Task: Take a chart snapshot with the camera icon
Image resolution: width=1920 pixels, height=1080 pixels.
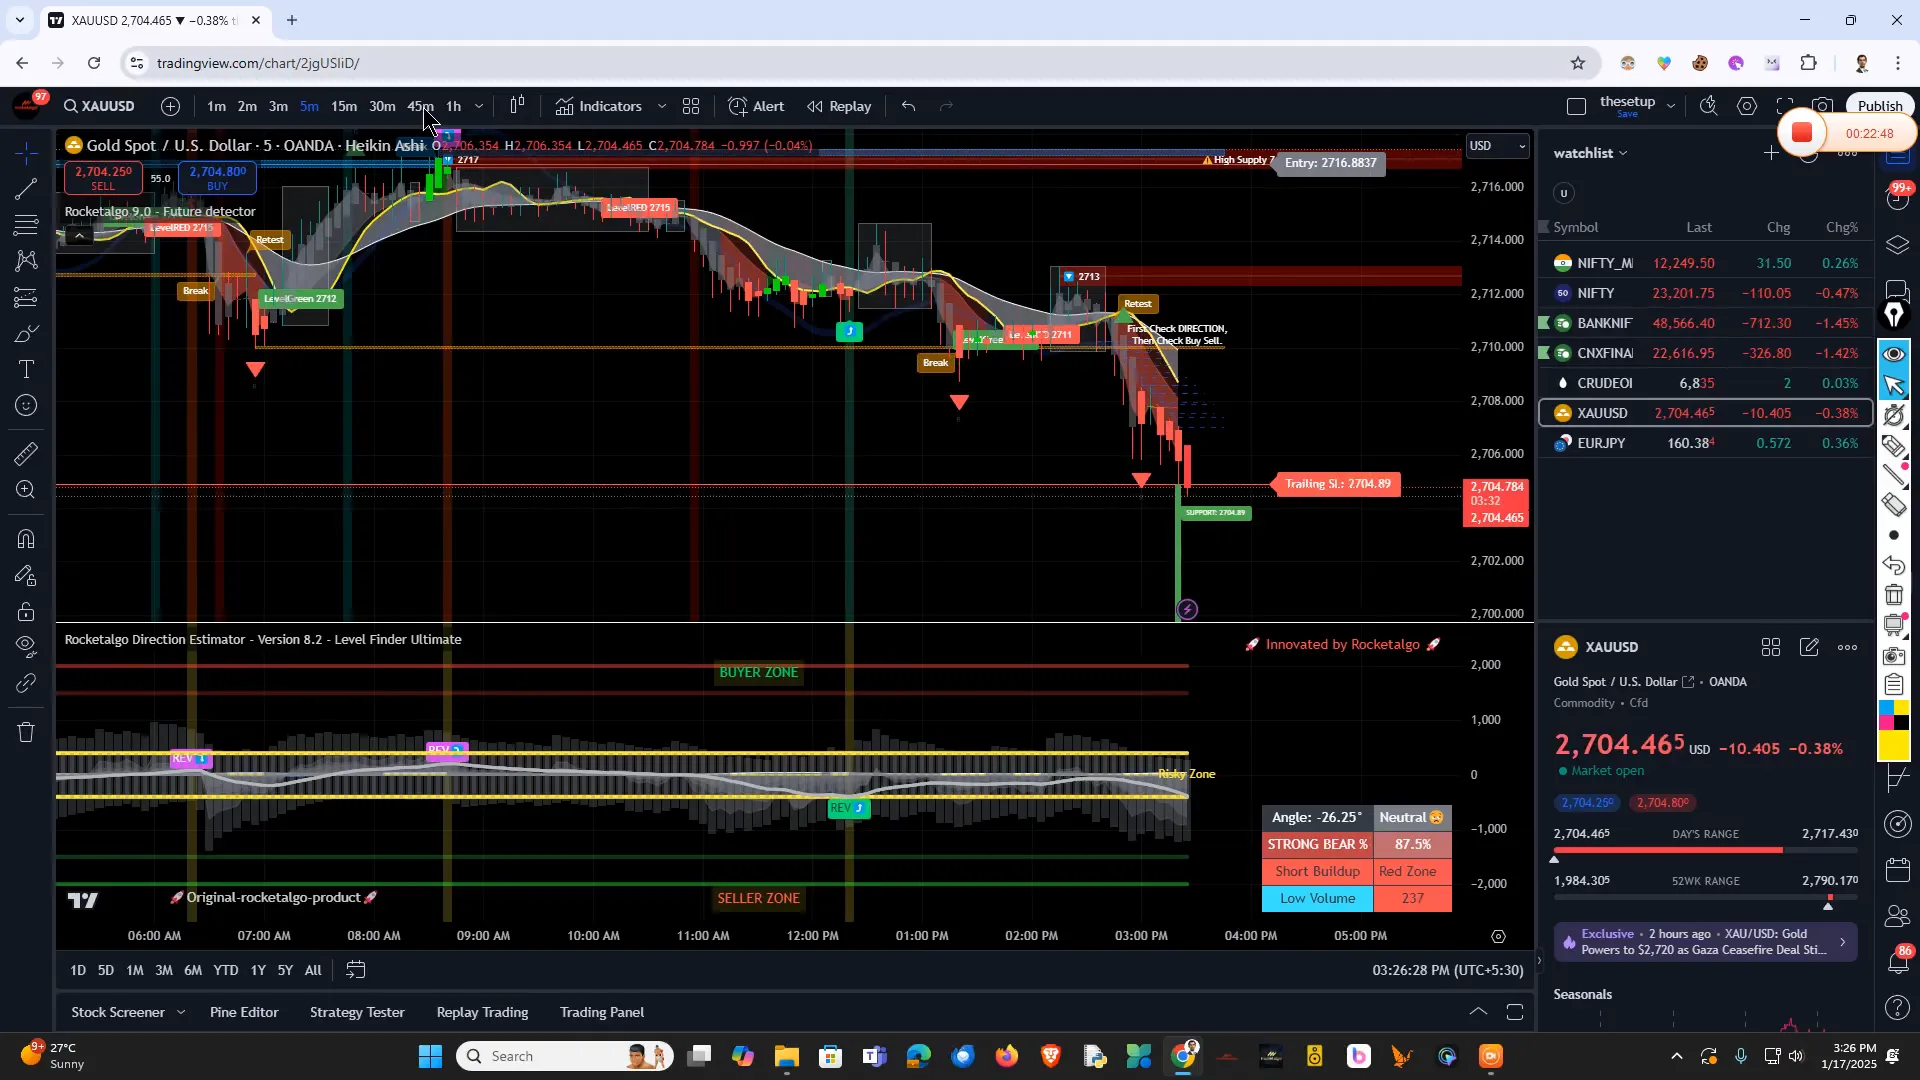Action: (x=1822, y=105)
